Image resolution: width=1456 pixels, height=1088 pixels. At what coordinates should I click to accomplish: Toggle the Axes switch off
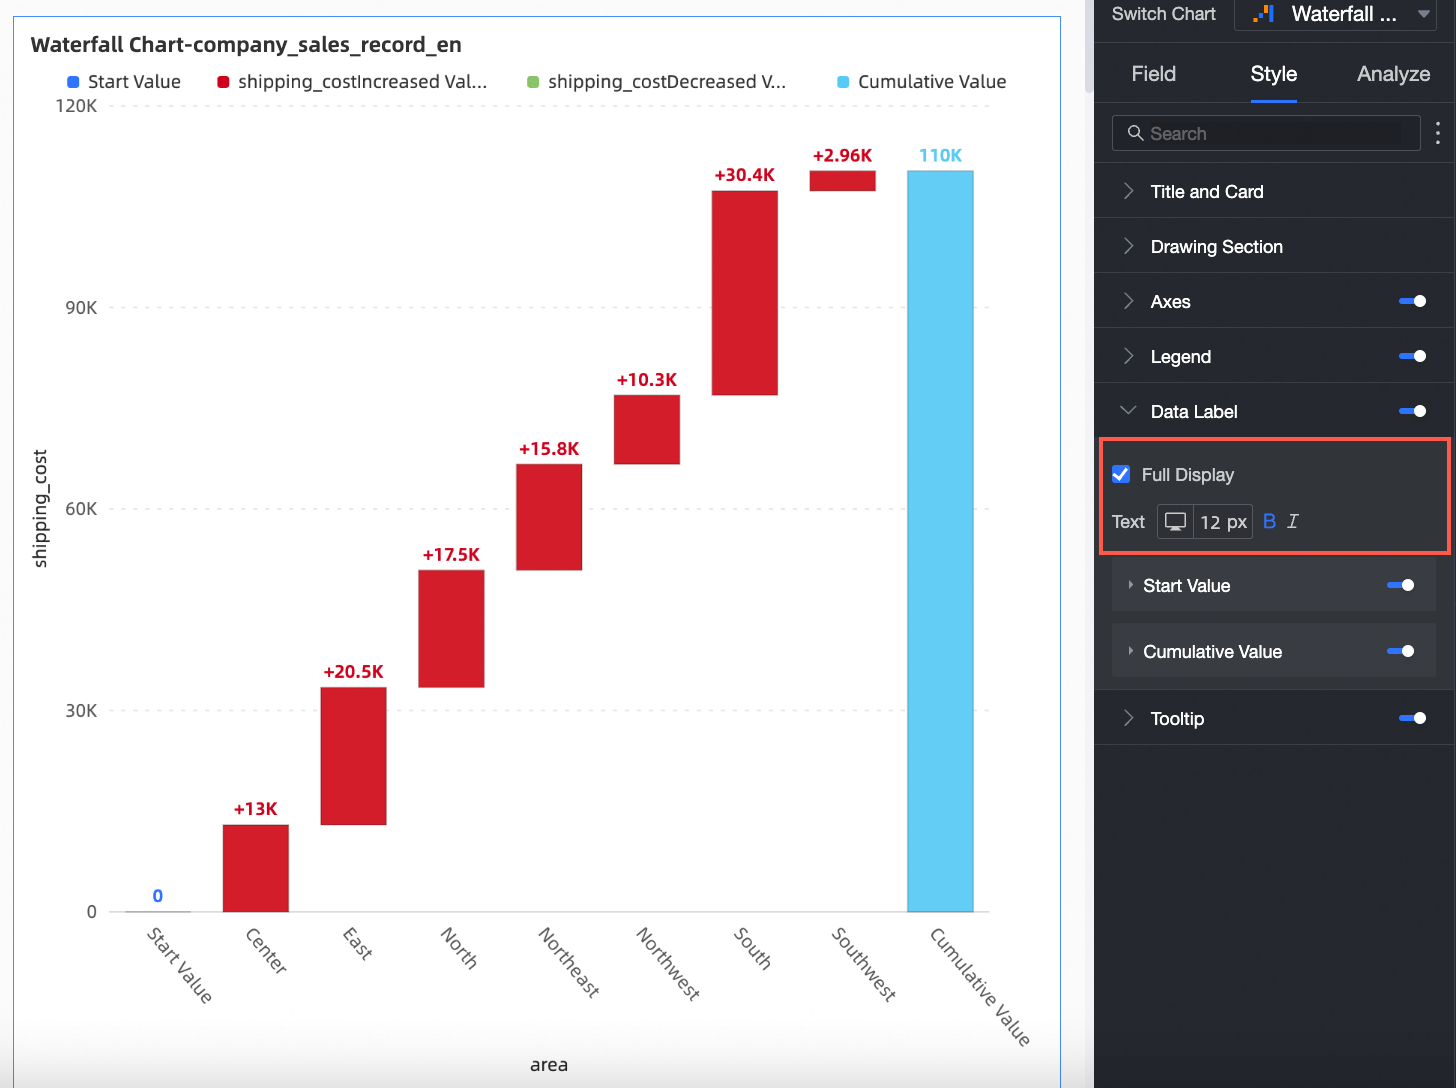(x=1413, y=301)
